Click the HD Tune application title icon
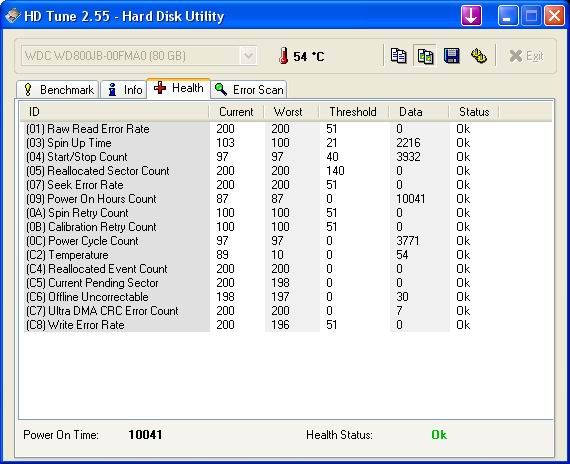Viewport: 570px width, 464px height. tap(12, 16)
